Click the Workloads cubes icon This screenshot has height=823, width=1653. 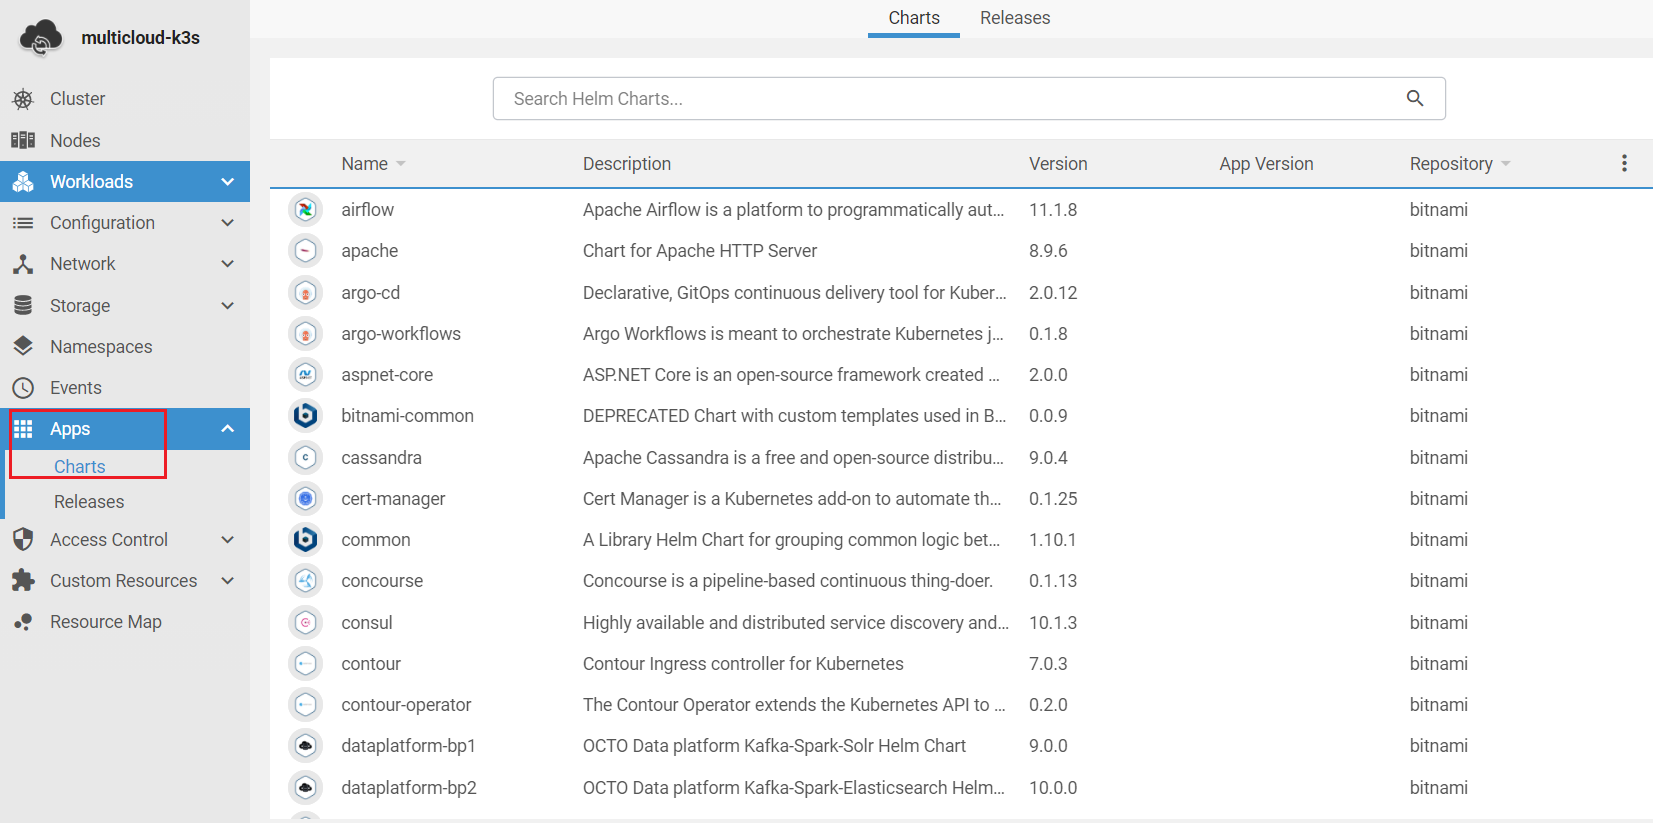coord(23,181)
